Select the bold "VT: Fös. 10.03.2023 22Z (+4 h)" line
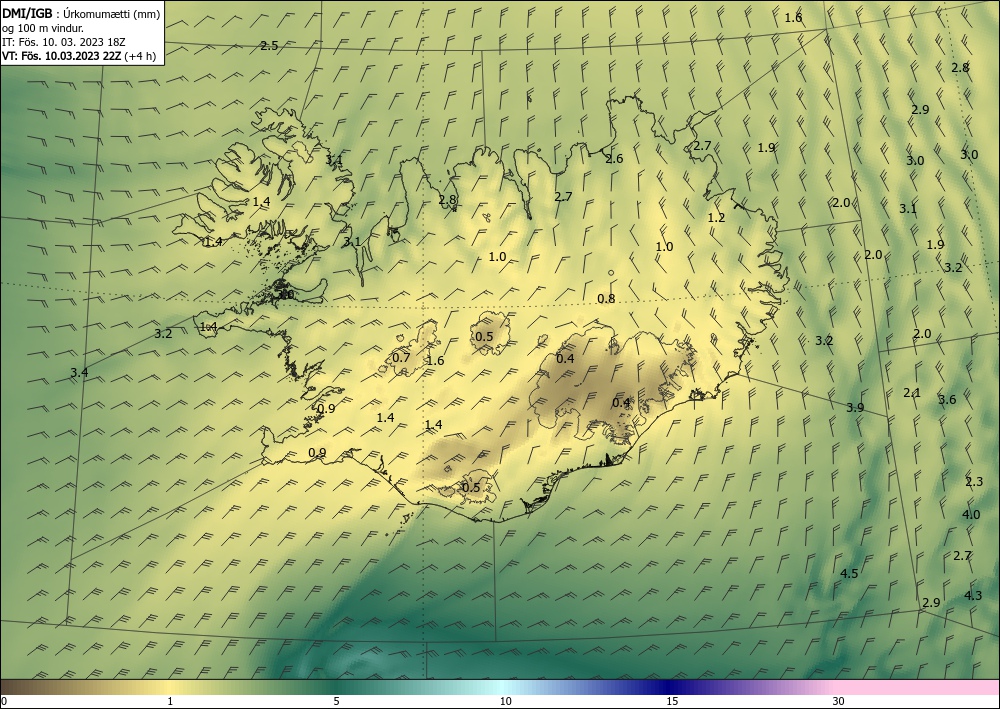 (x=78, y=56)
